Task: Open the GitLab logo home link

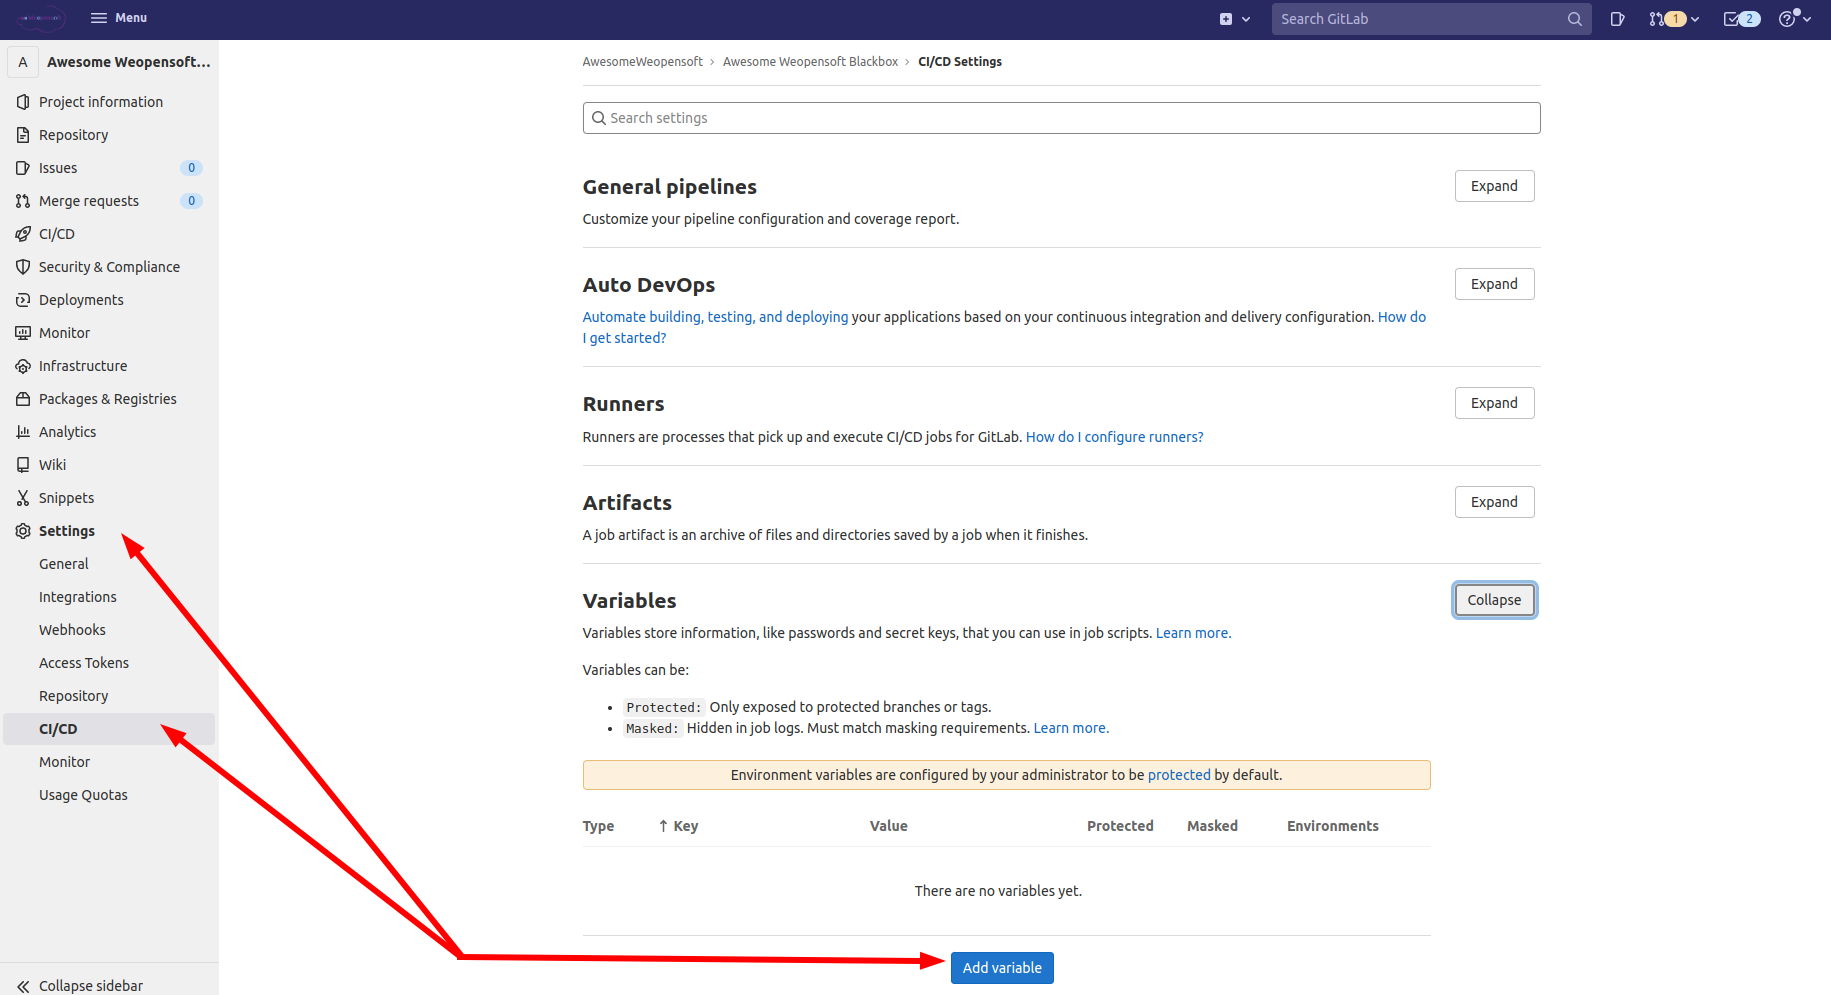Action: point(40,18)
